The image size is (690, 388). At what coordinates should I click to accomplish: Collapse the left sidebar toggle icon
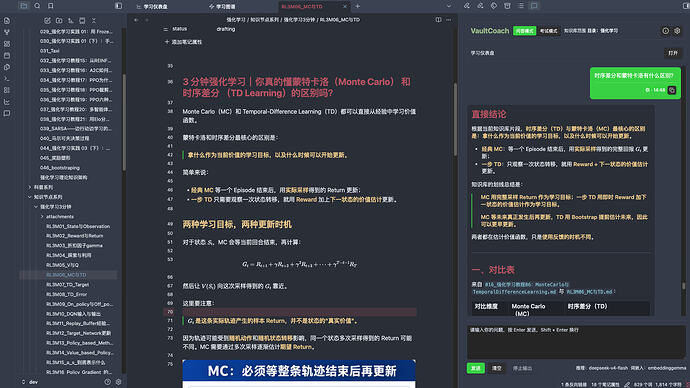click(118, 6)
